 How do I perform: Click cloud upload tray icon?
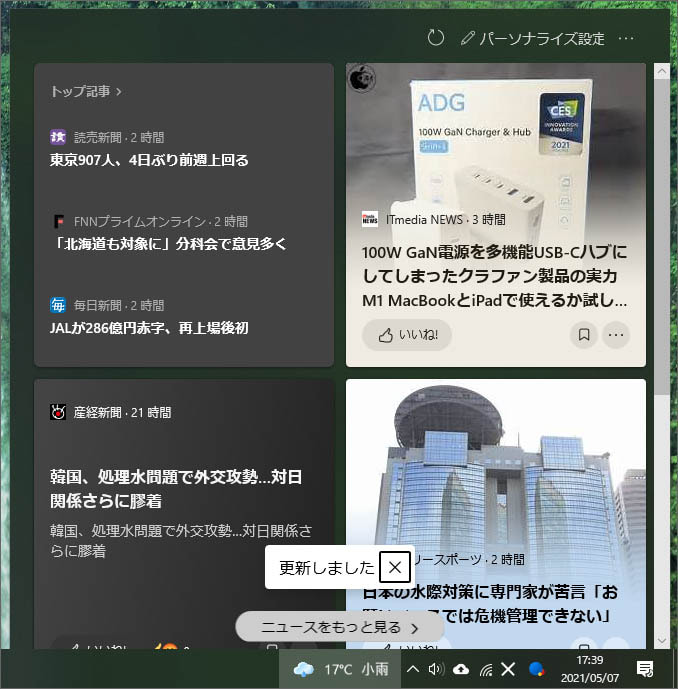[460, 669]
